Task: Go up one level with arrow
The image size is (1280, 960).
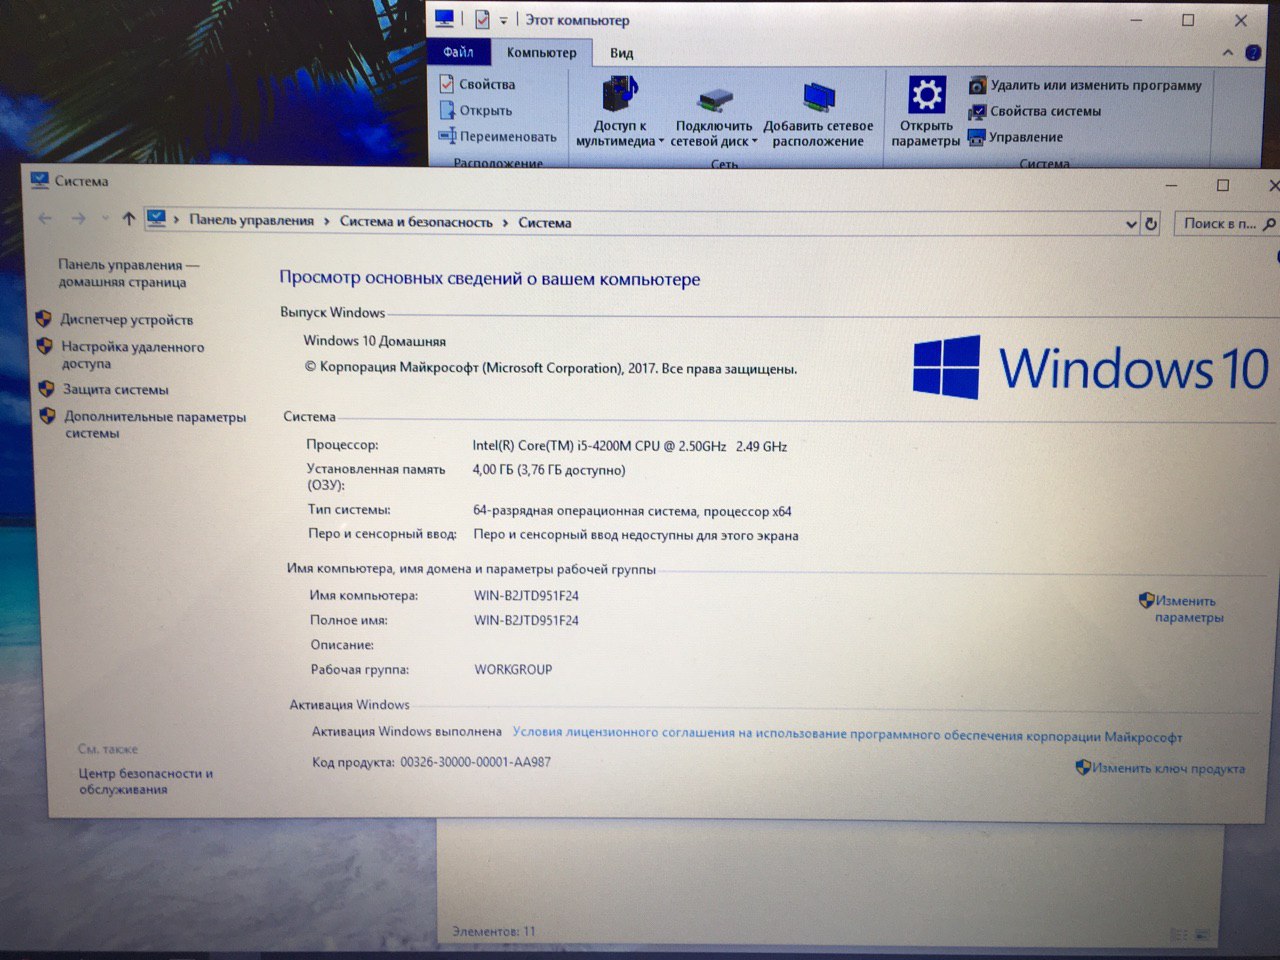Action: click(128, 219)
